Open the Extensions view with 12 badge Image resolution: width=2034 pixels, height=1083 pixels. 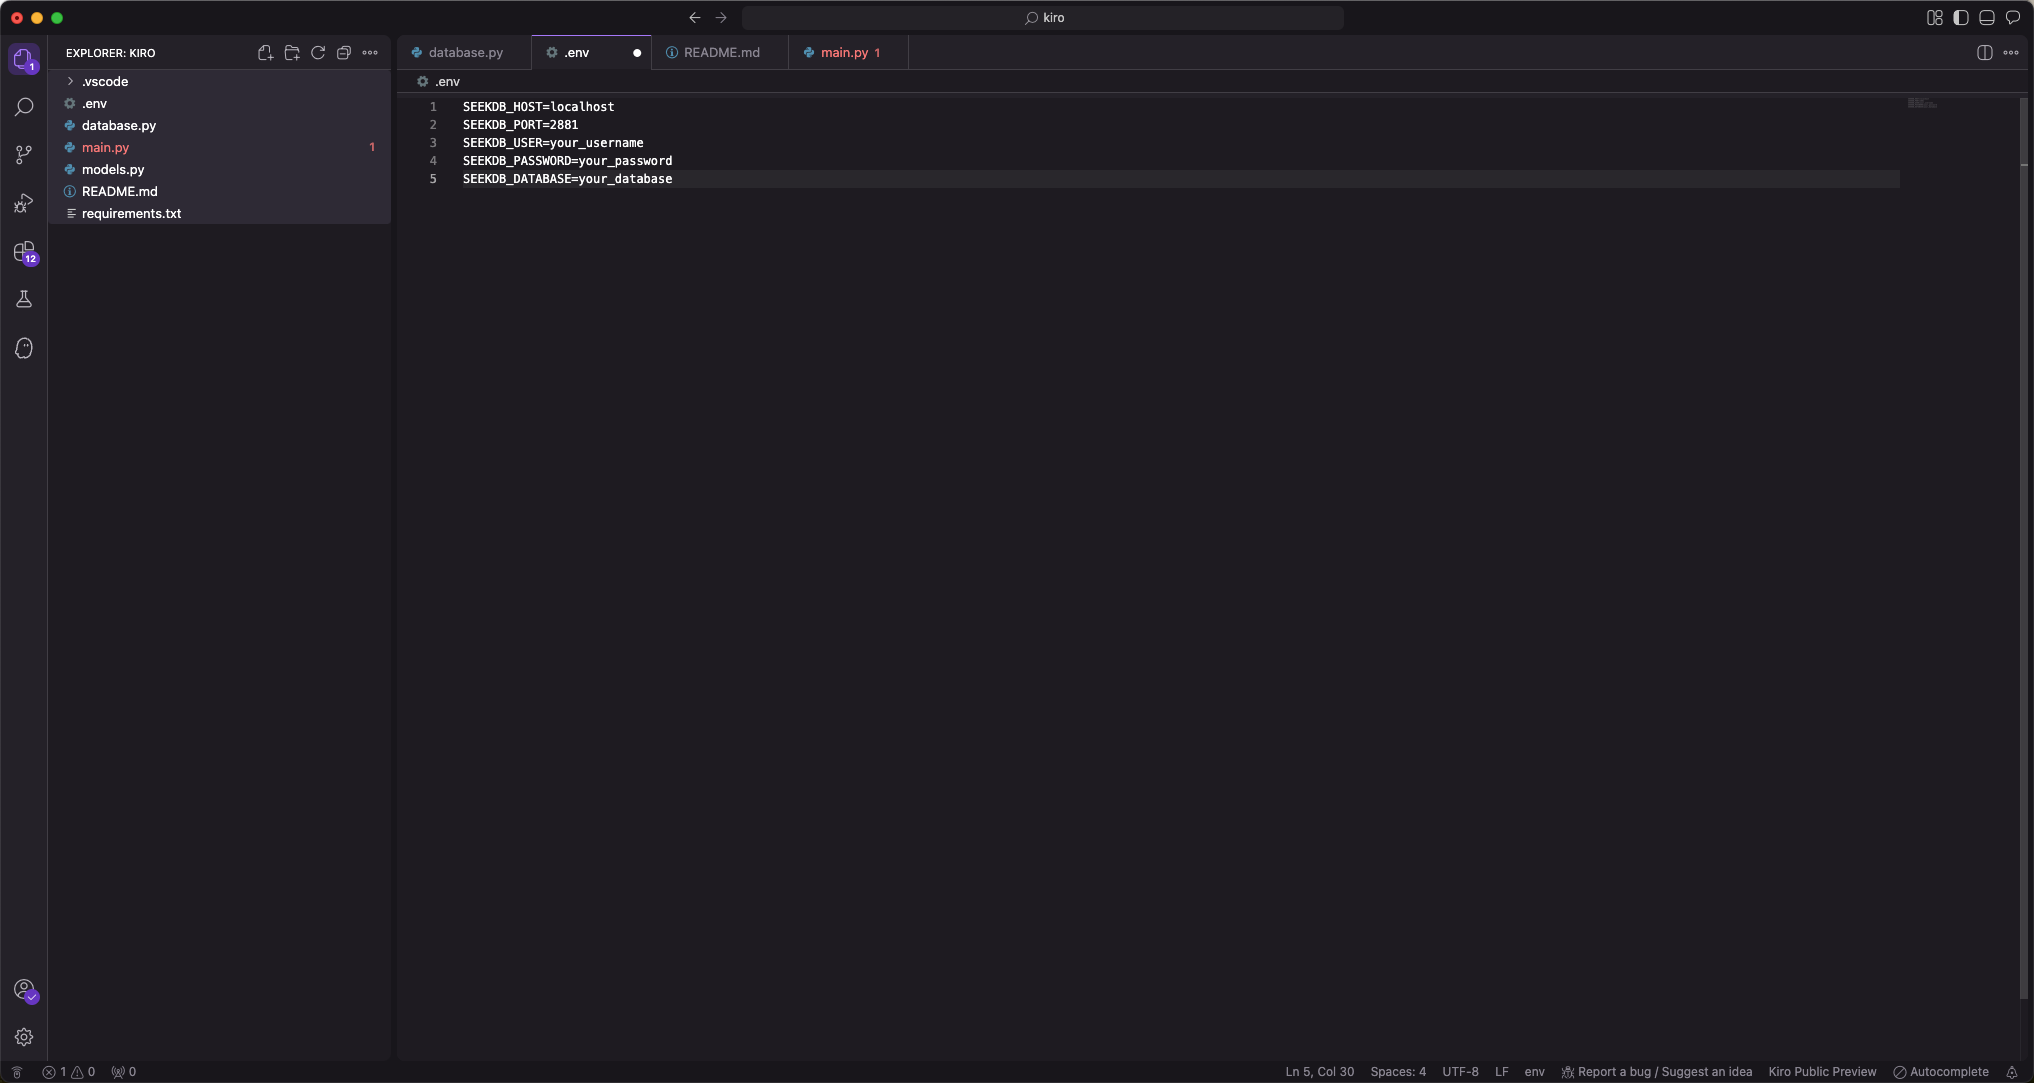tap(24, 252)
